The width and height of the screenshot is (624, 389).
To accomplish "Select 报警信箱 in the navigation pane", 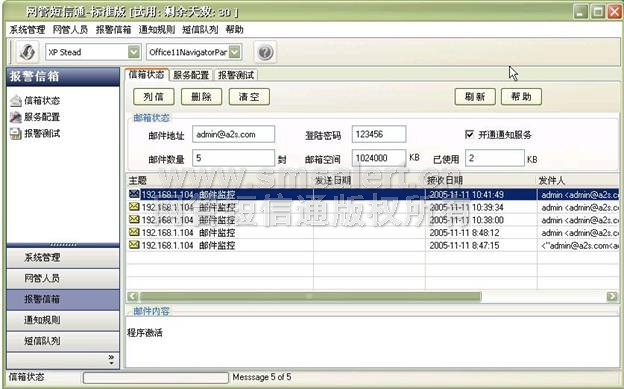I will point(63,299).
